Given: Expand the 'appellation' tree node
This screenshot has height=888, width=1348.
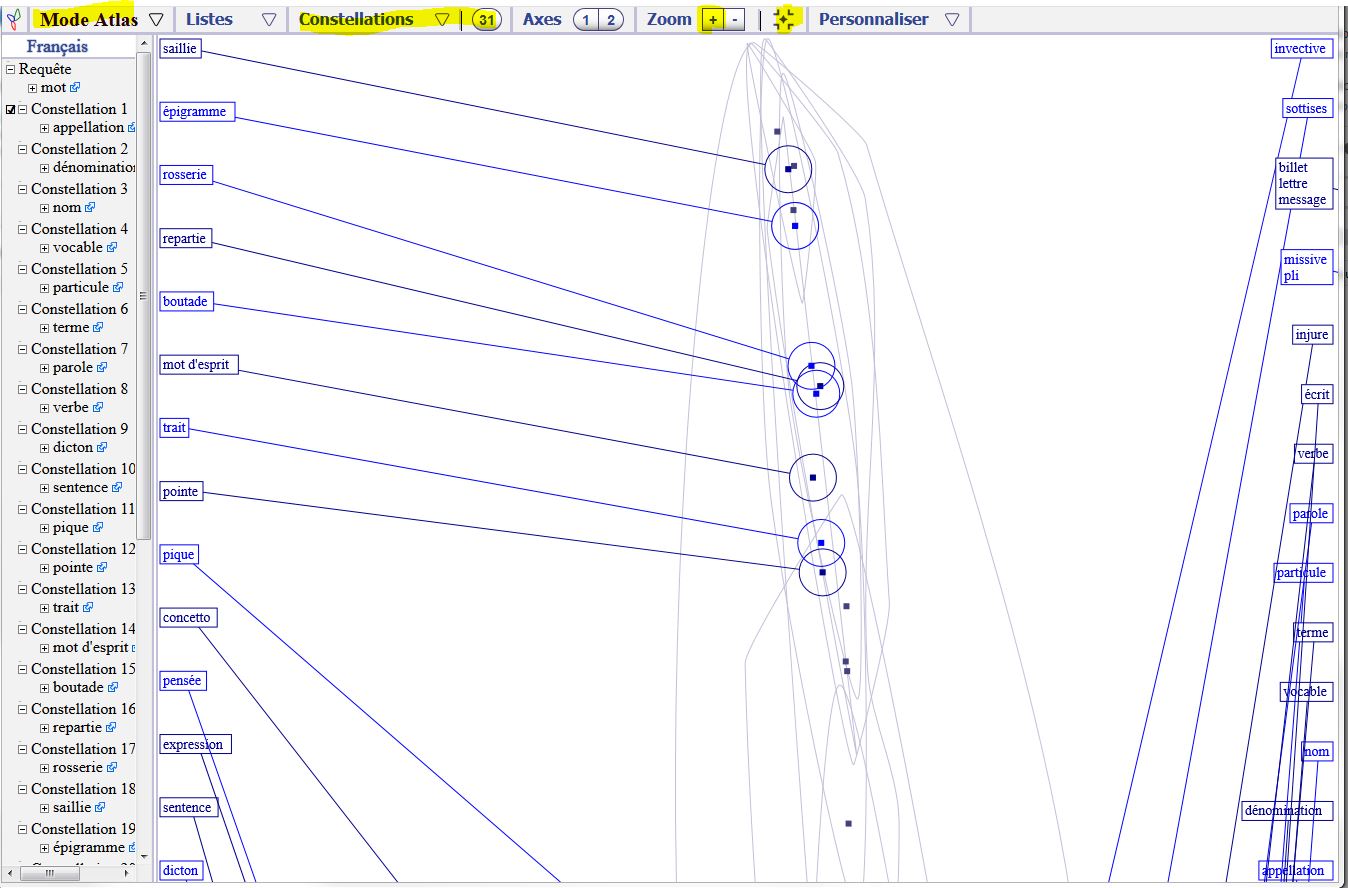Looking at the screenshot, I should [44, 128].
